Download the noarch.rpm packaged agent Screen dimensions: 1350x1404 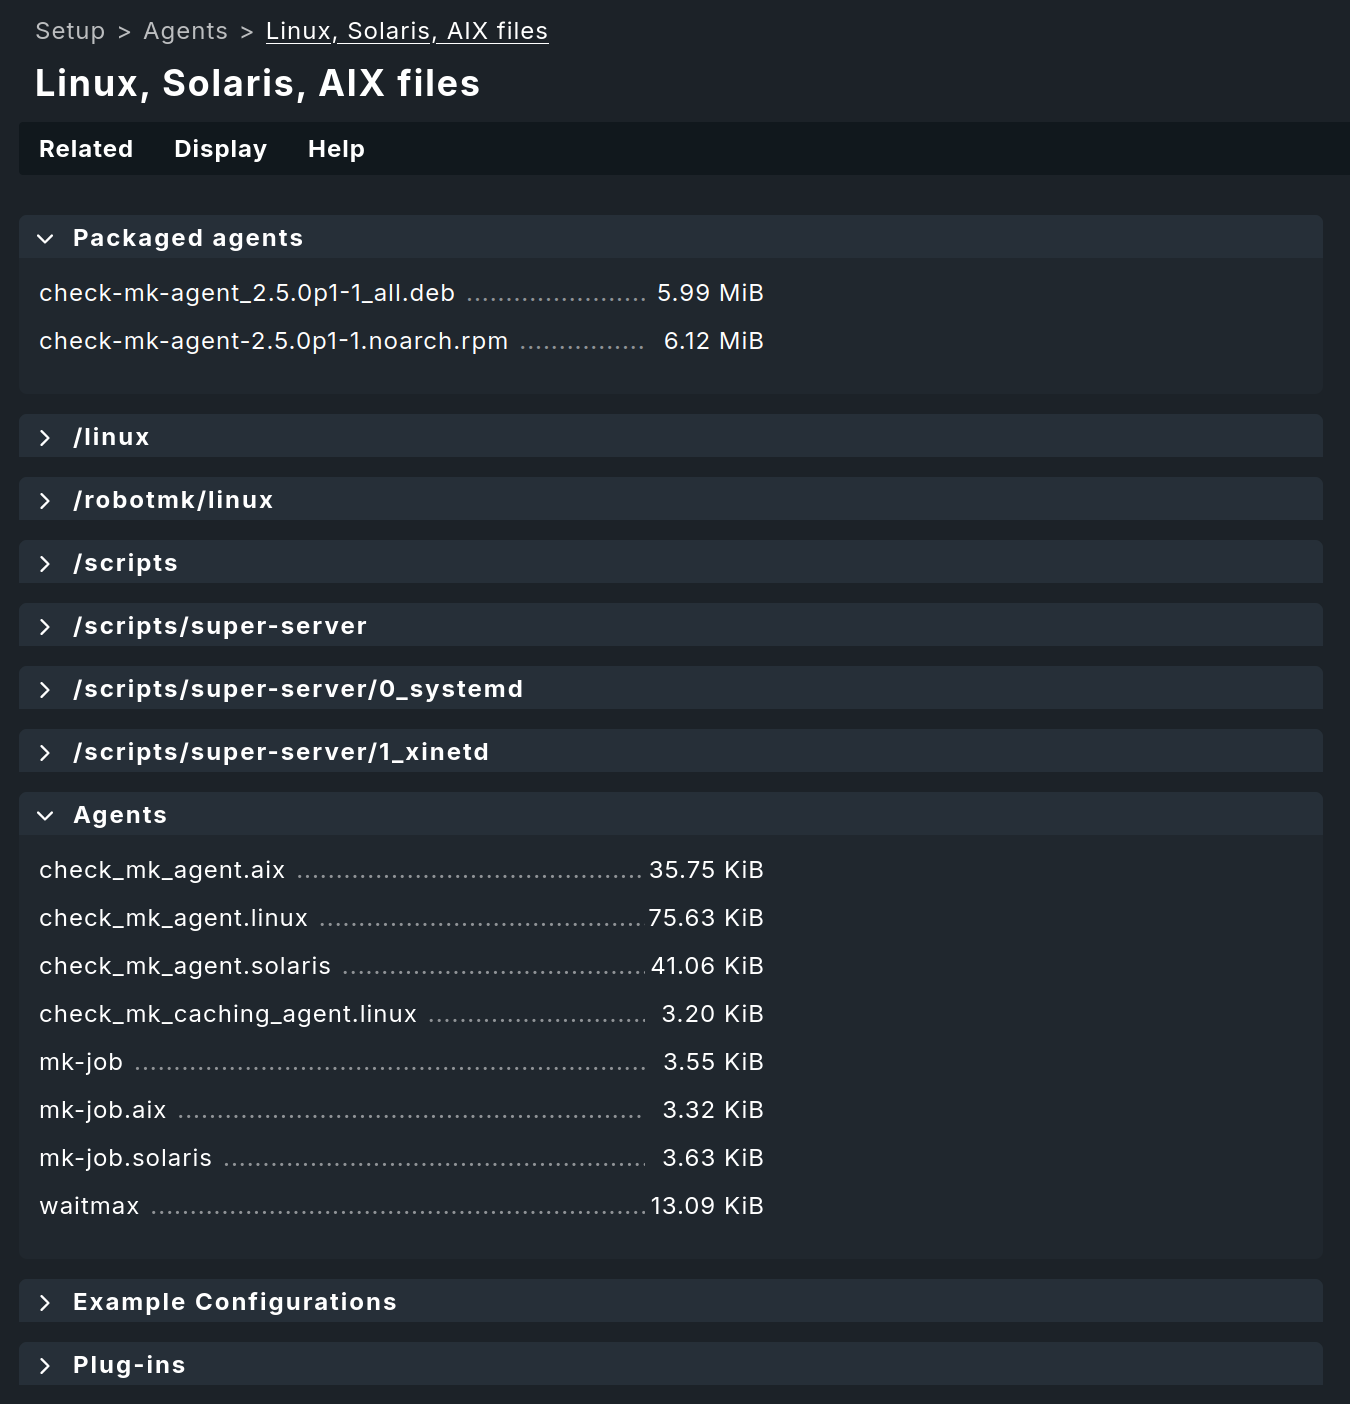pos(272,341)
